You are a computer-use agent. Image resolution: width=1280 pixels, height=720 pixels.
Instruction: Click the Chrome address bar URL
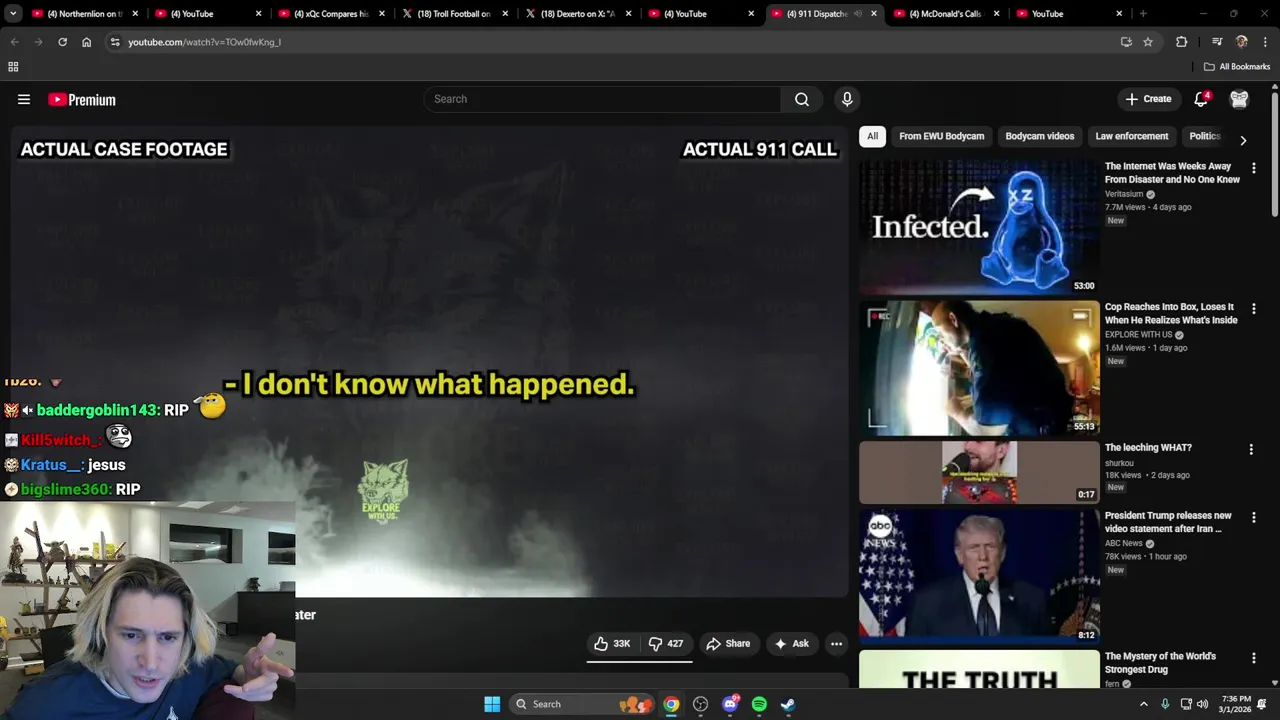click(204, 42)
